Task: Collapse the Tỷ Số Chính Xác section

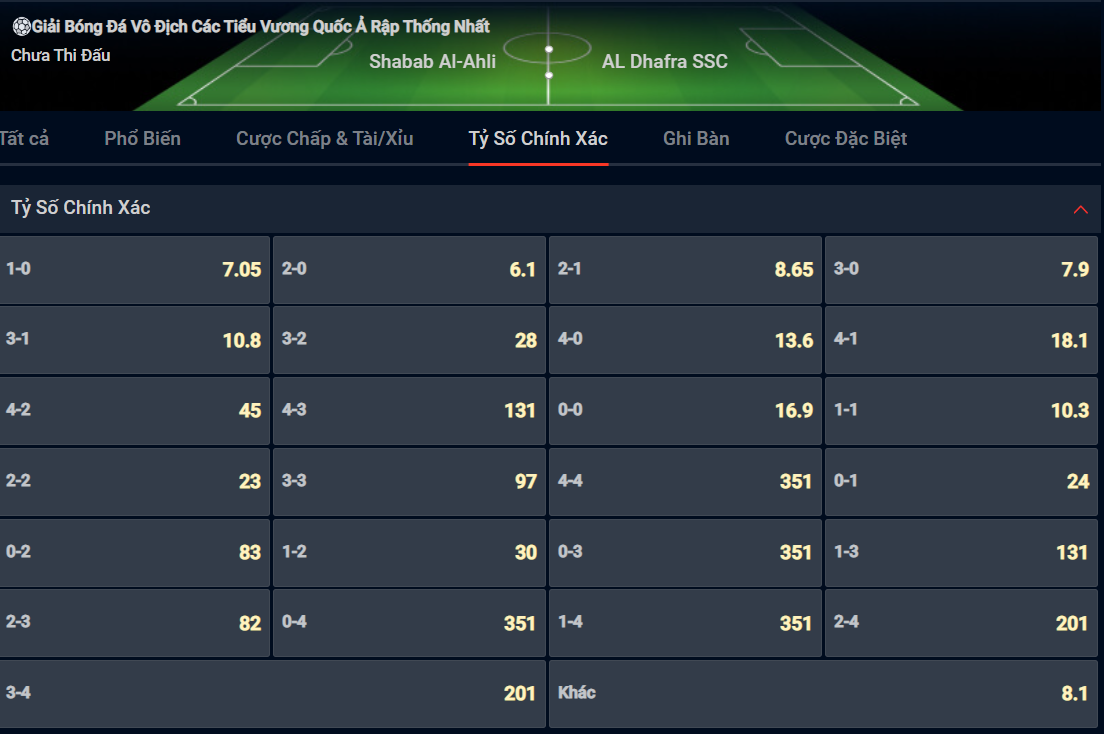Action: point(1080,209)
